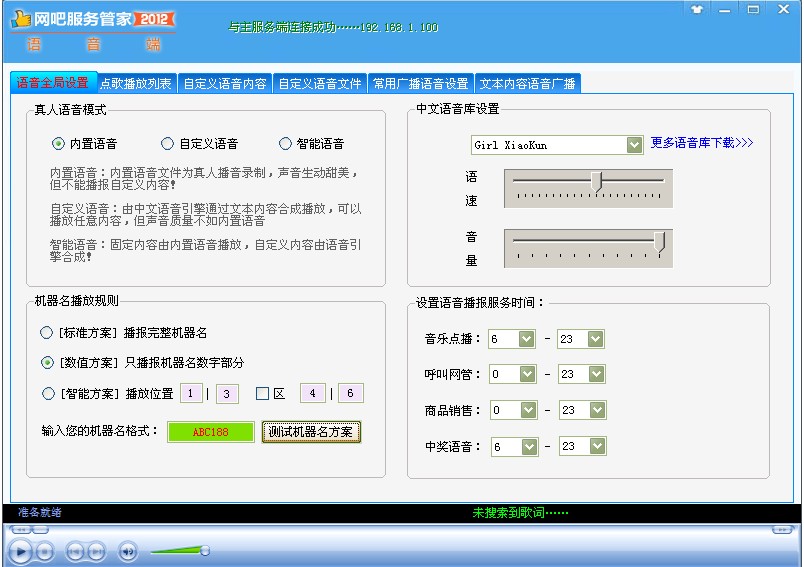Mute the player with the speaker icon
Viewport: 804px width, 567px height.
point(128,552)
